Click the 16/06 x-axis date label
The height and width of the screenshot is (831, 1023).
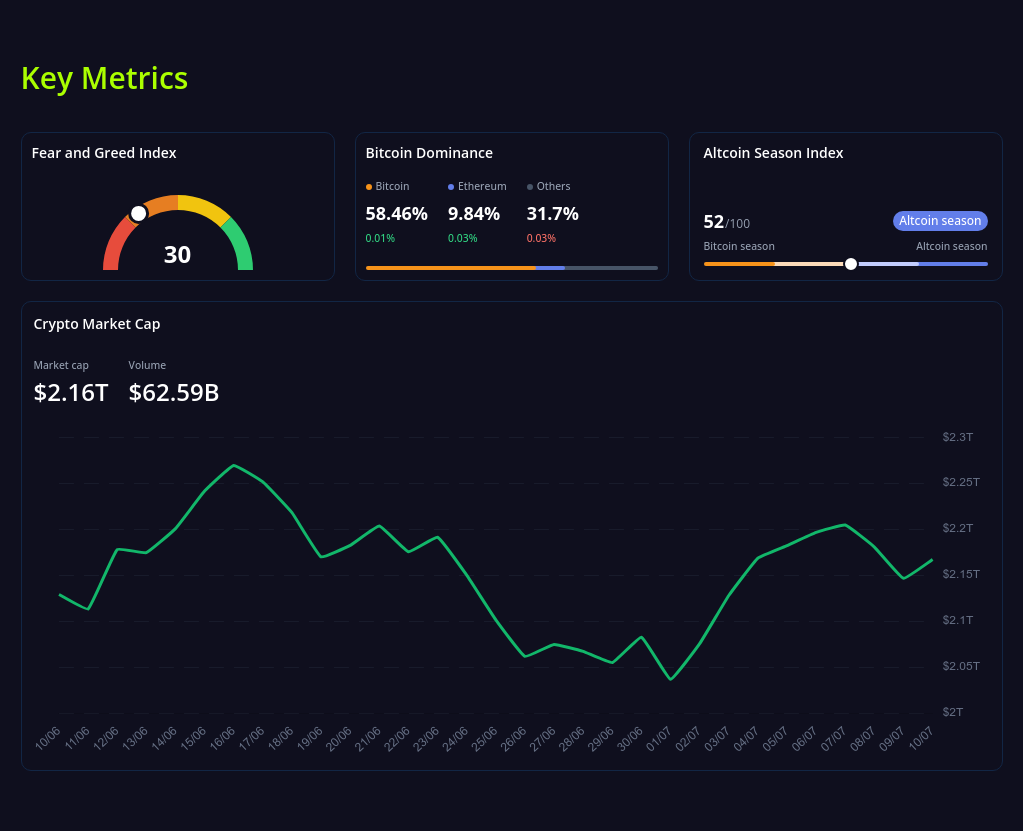click(x=222, y=738)
